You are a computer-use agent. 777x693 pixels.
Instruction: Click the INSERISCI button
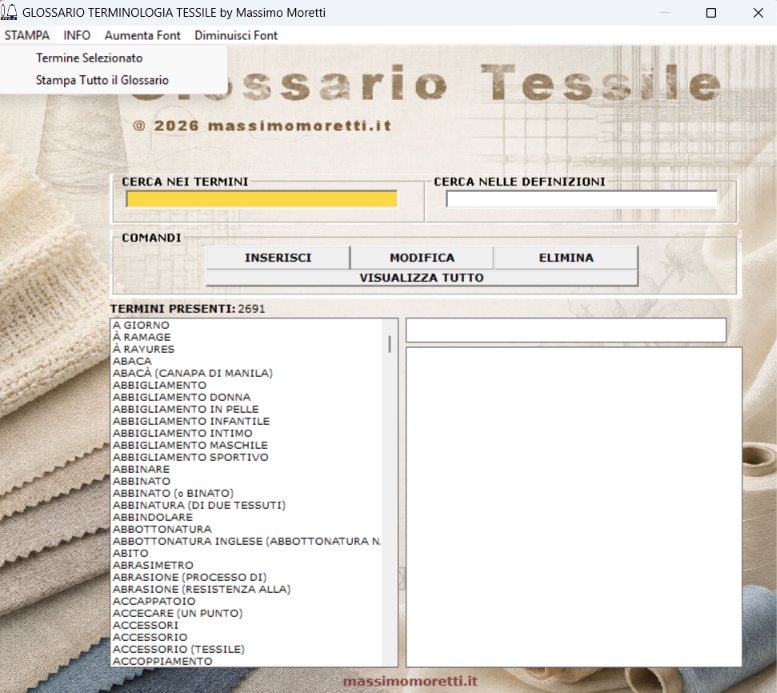(278, 258)
